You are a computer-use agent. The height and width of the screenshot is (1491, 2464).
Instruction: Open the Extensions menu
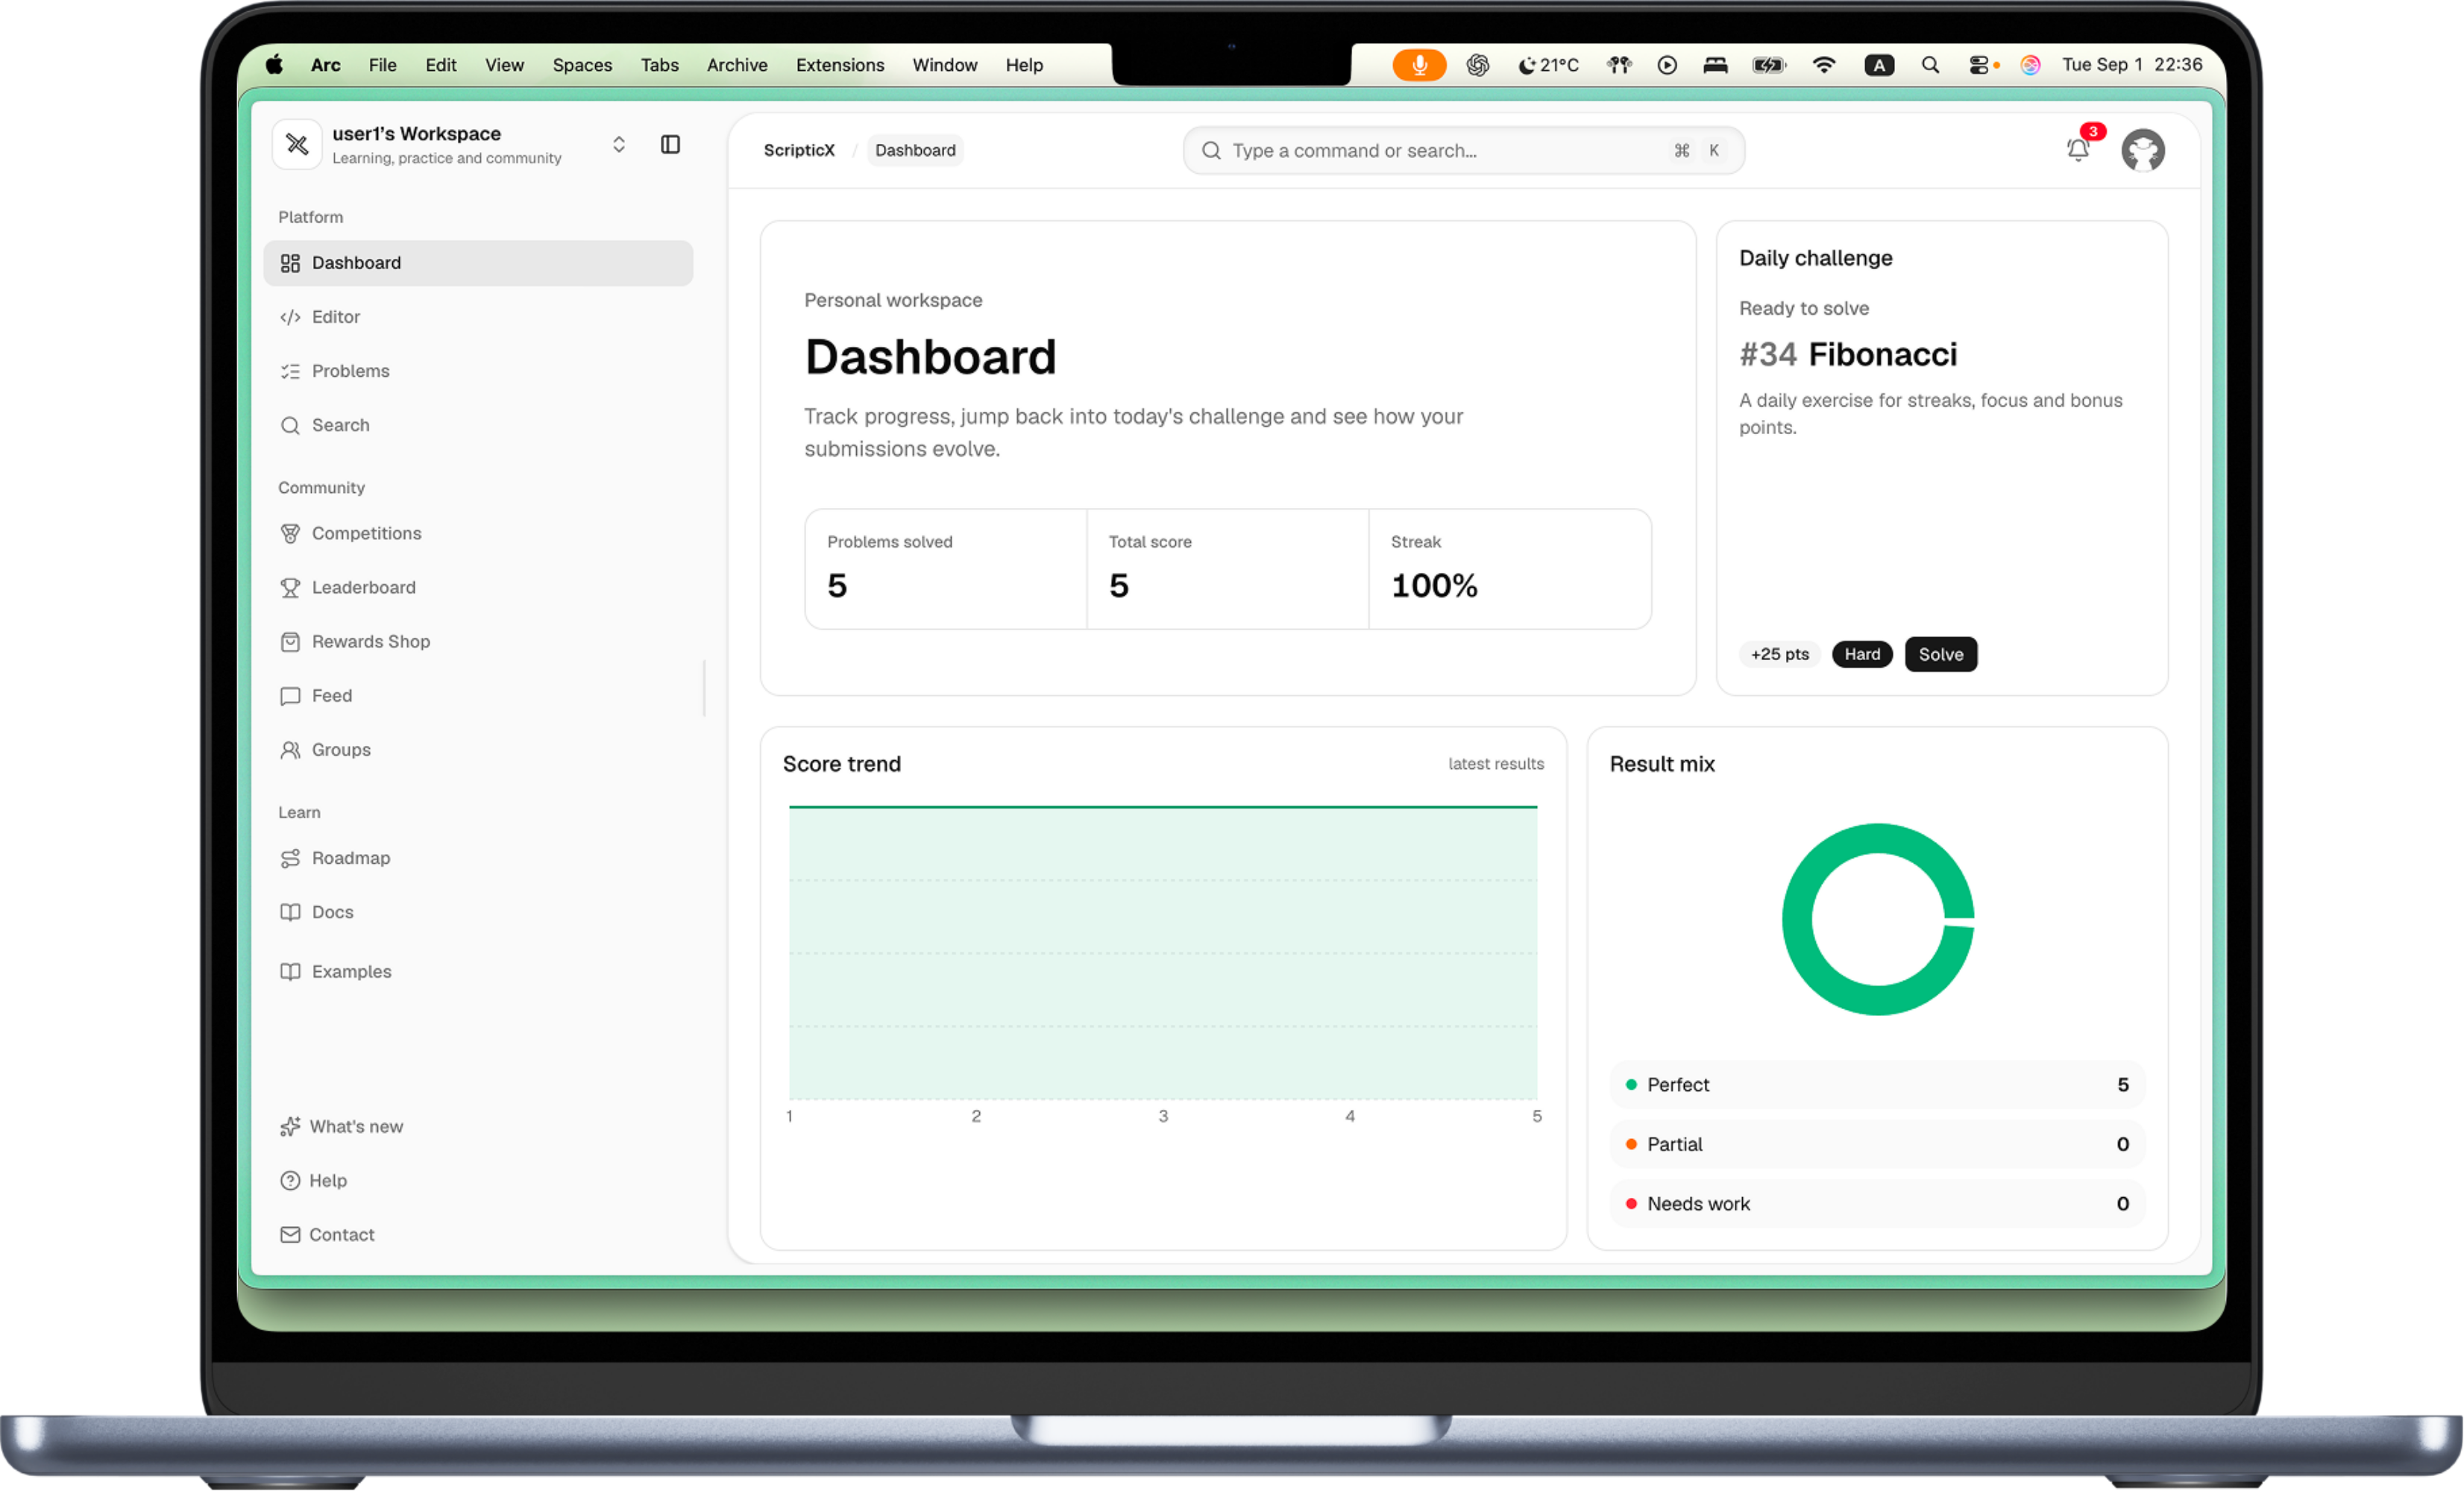pyautogui.click(x=840, y=65)
